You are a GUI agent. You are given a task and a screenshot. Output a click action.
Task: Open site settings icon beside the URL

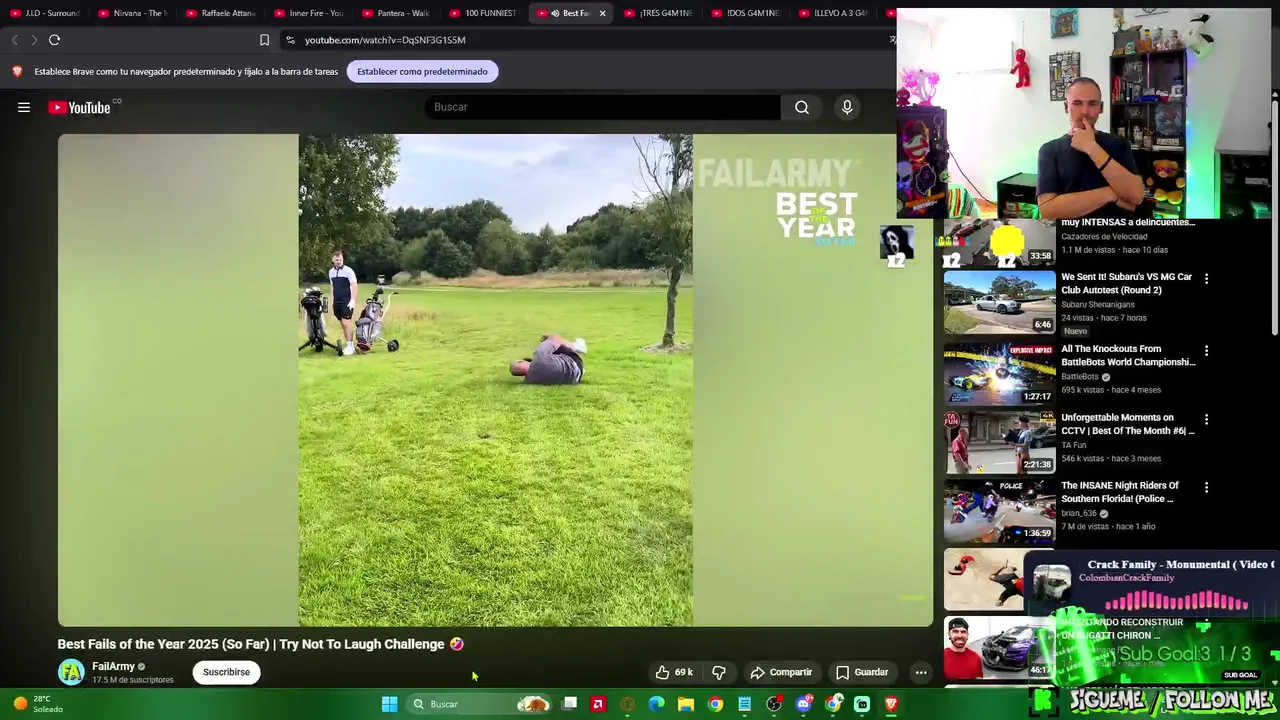290,40
